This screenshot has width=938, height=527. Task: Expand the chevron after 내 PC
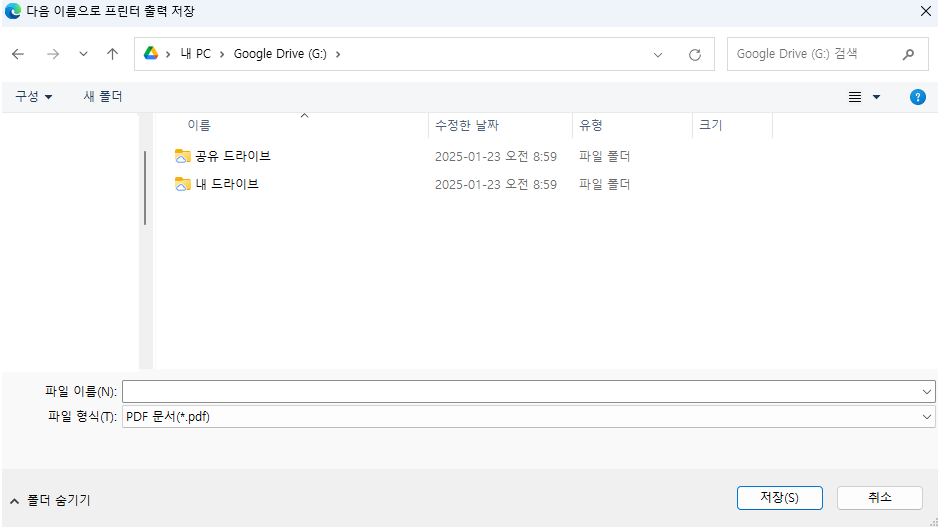(222, 54)
